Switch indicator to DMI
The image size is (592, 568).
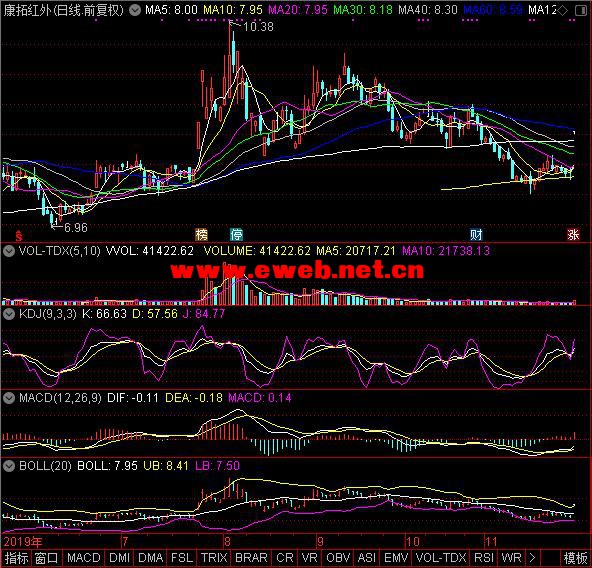pos(119,558)
